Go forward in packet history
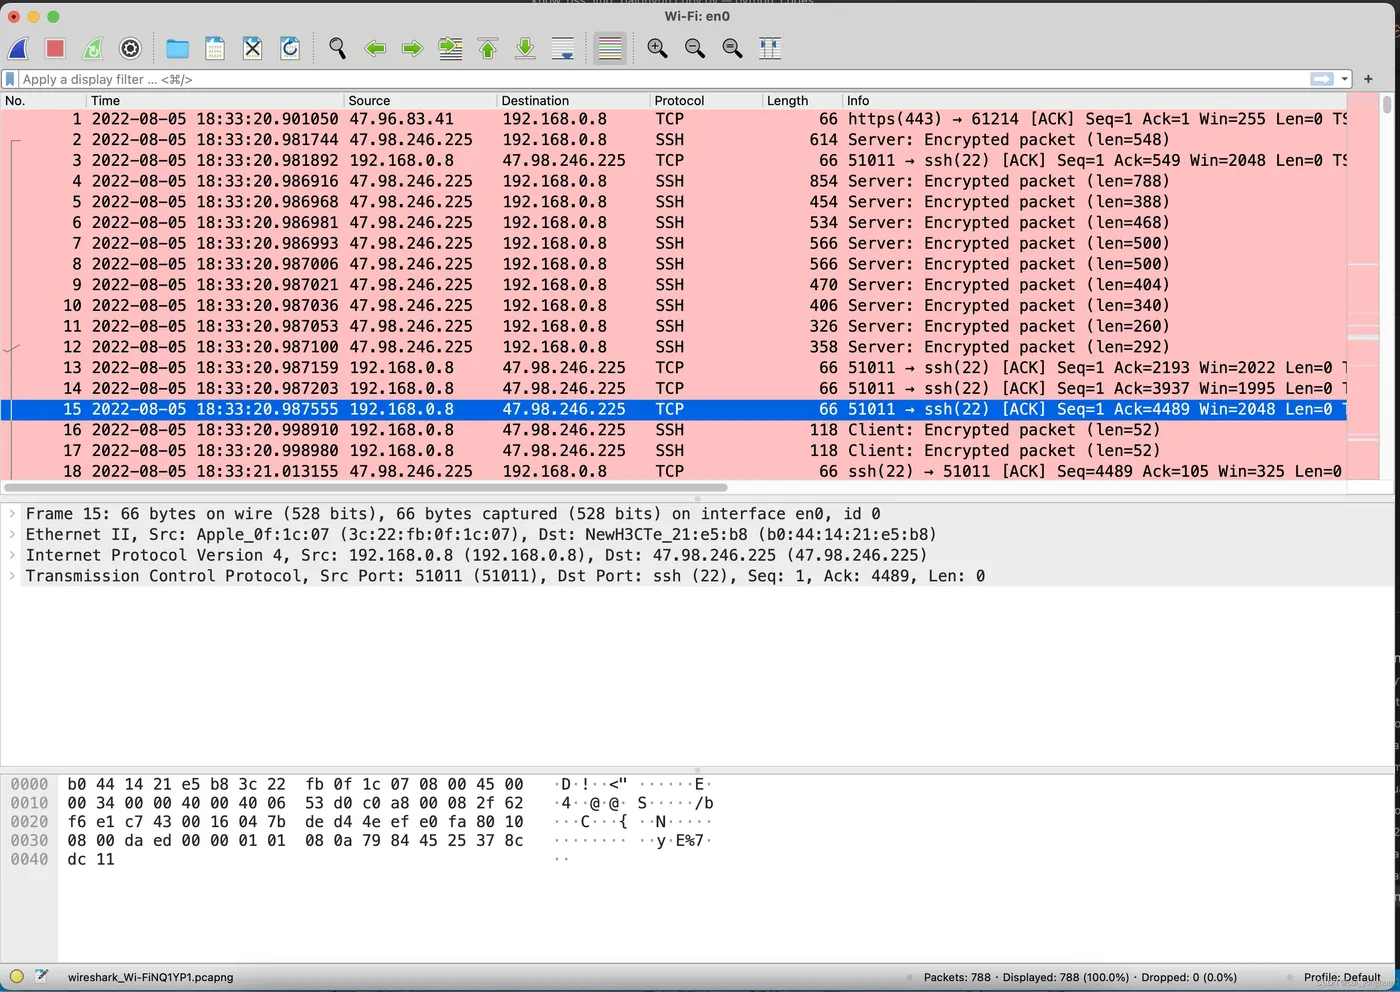Viewport: 1400px width, 992px height. [412, 48]
